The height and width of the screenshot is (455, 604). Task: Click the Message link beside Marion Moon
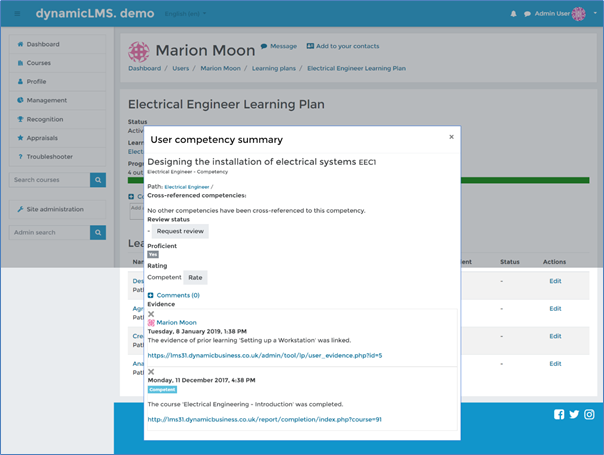[x=279, y=46]
